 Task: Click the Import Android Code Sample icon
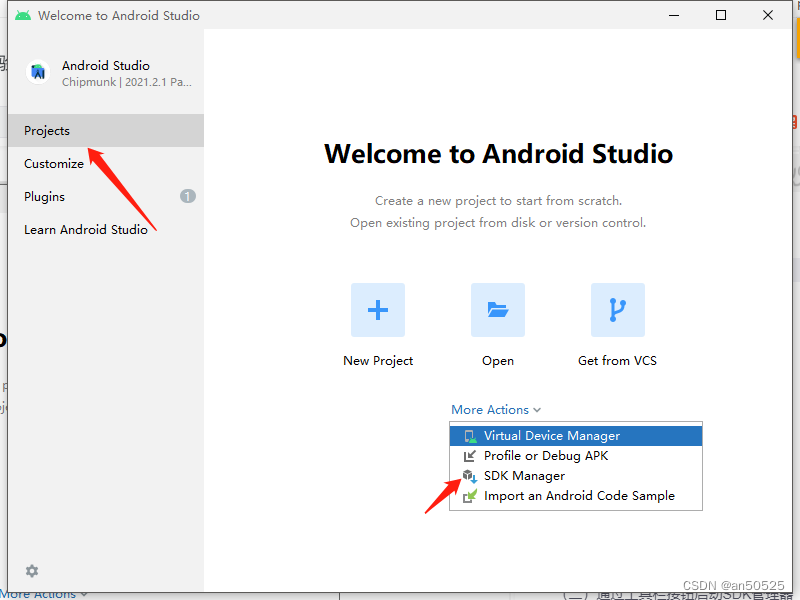[469, 496]
